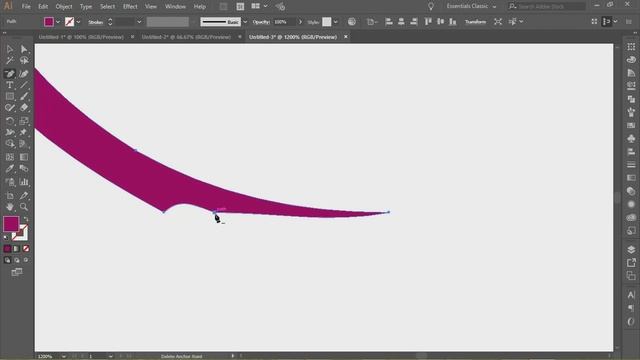Activate the Pen tool

[10, 74]
